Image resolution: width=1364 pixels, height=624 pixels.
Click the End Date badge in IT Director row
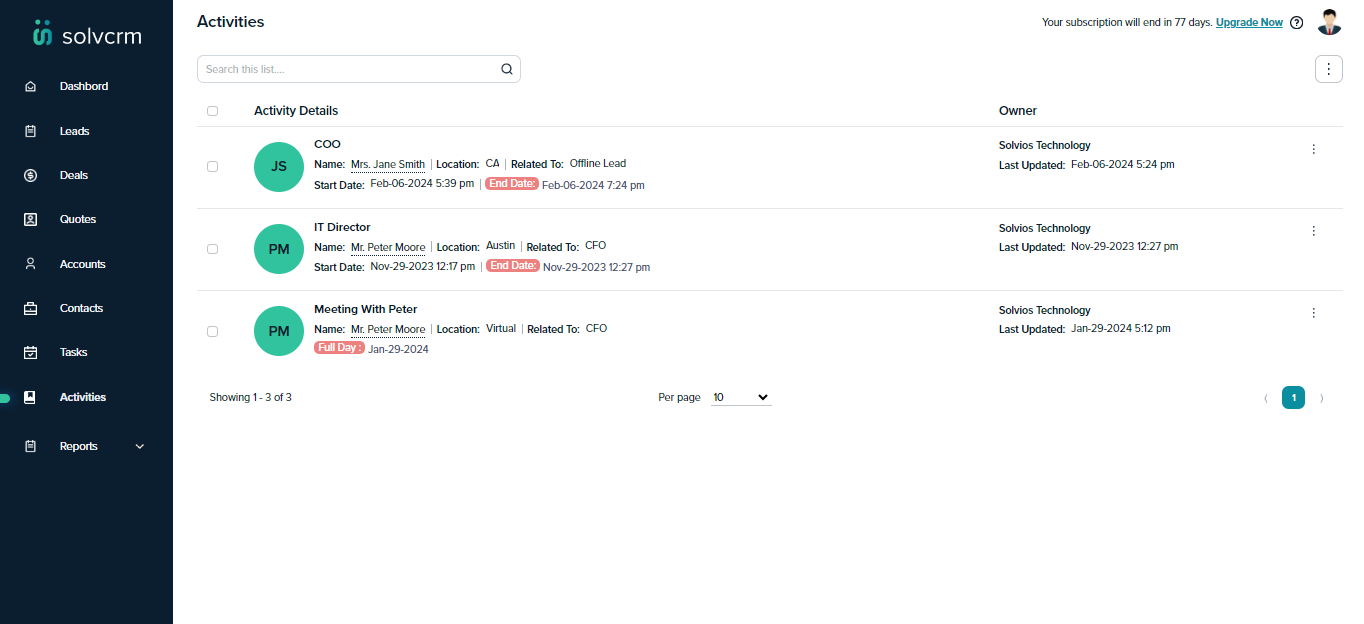coord(512,266)
